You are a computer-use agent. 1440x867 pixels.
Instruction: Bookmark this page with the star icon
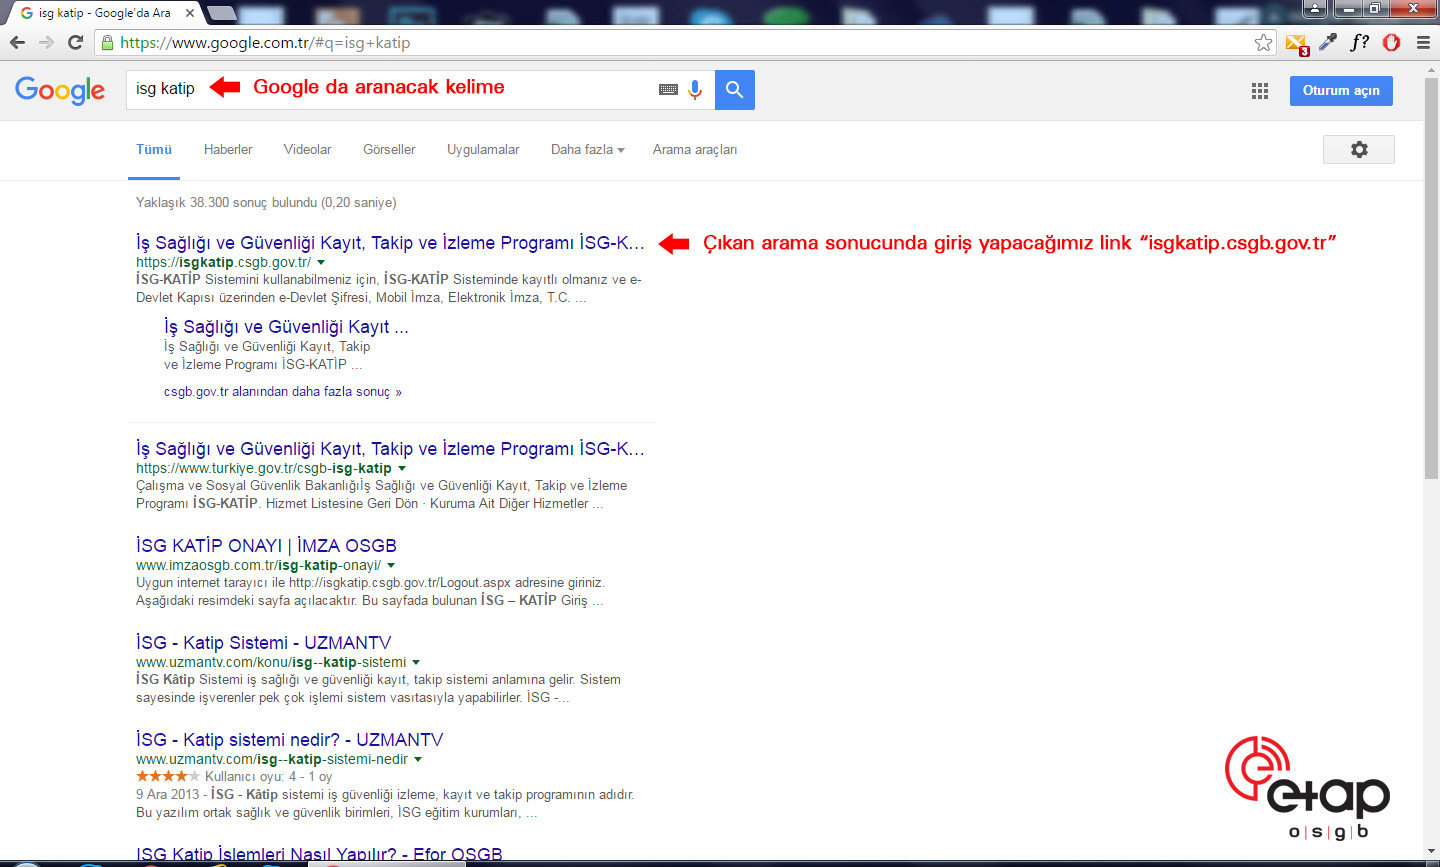click(x=1263, y=42)
